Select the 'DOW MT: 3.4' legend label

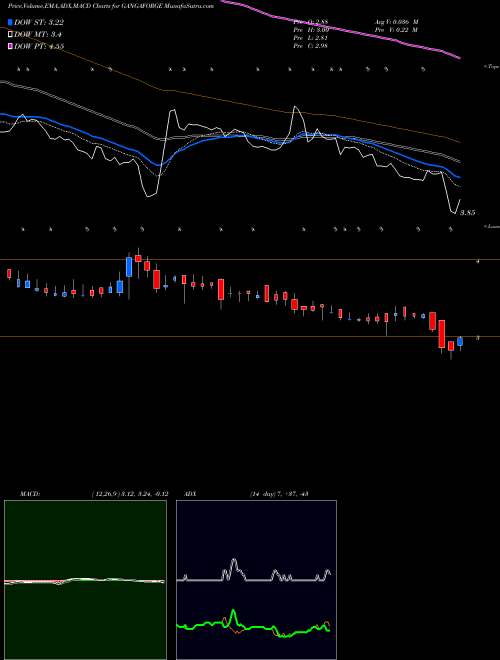(x=37, y=34)
